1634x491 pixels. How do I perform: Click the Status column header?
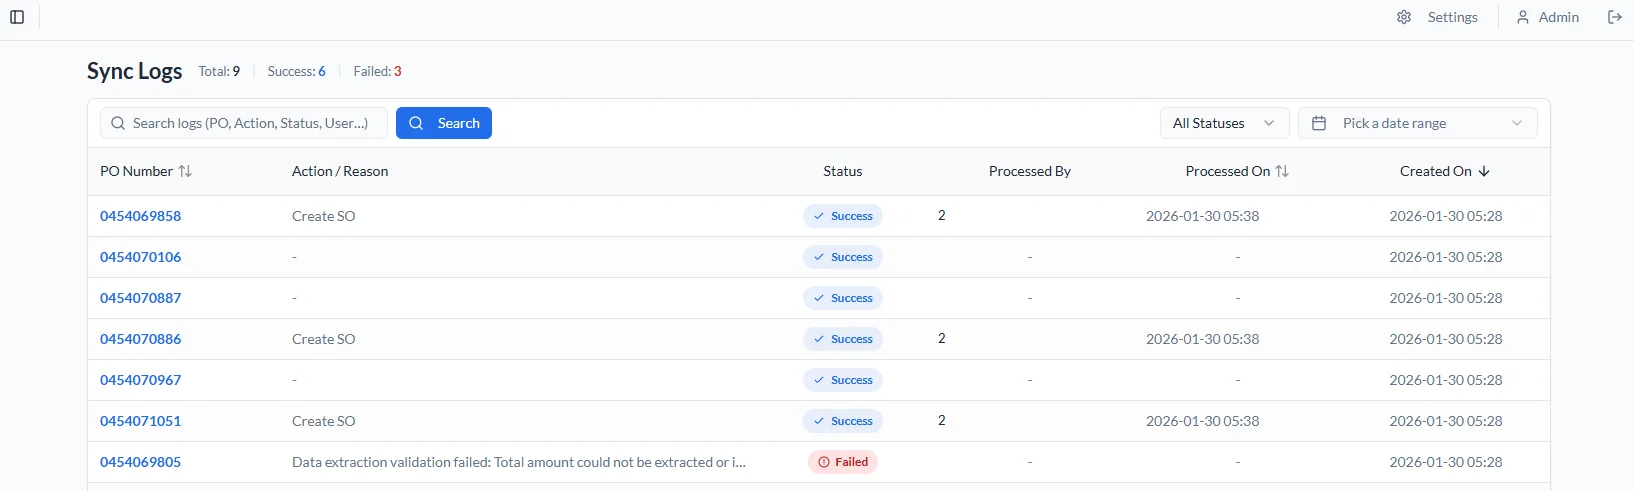[x=843, y=171]
